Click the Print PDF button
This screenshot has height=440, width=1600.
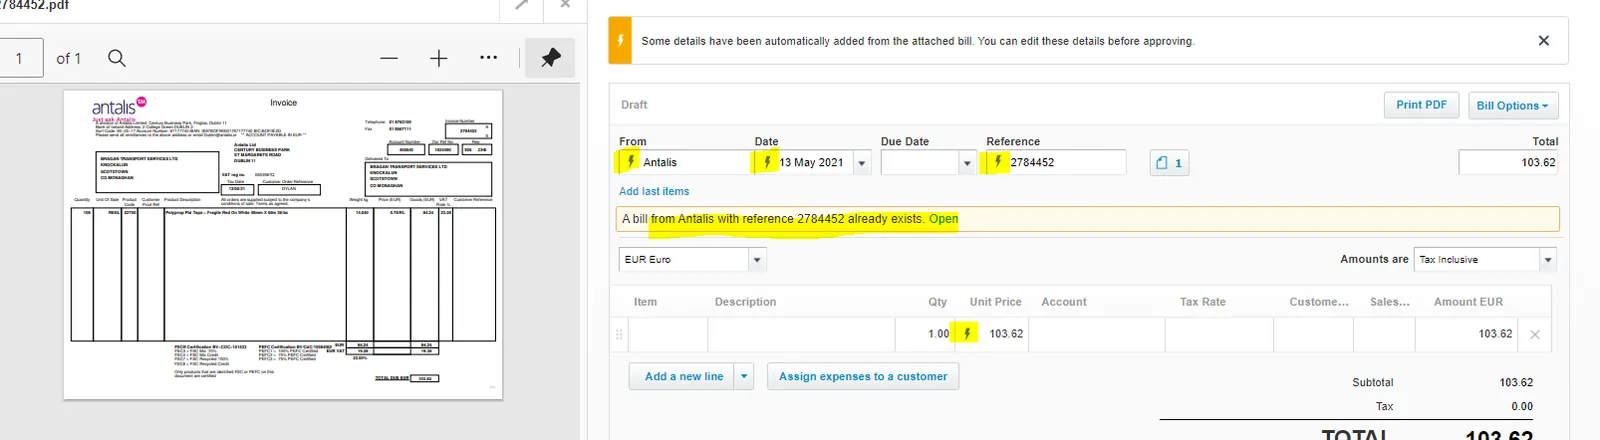1421,105
